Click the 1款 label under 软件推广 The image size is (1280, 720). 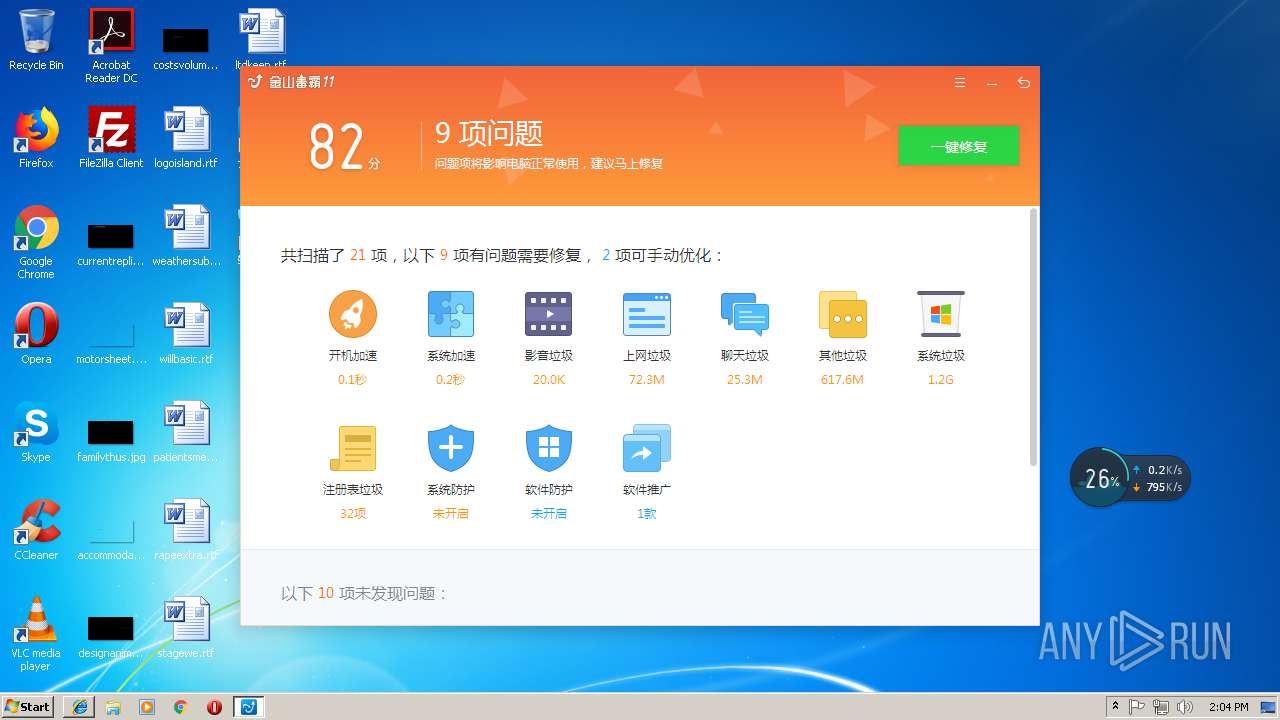click(x=646, y=514)
